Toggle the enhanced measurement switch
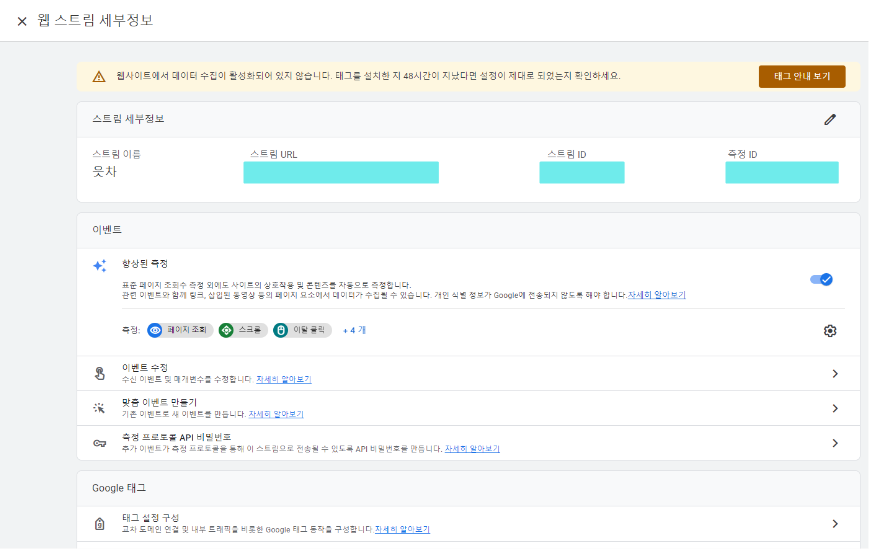The width and height of the screenshot is (870, 550). [x=821, y=279]
